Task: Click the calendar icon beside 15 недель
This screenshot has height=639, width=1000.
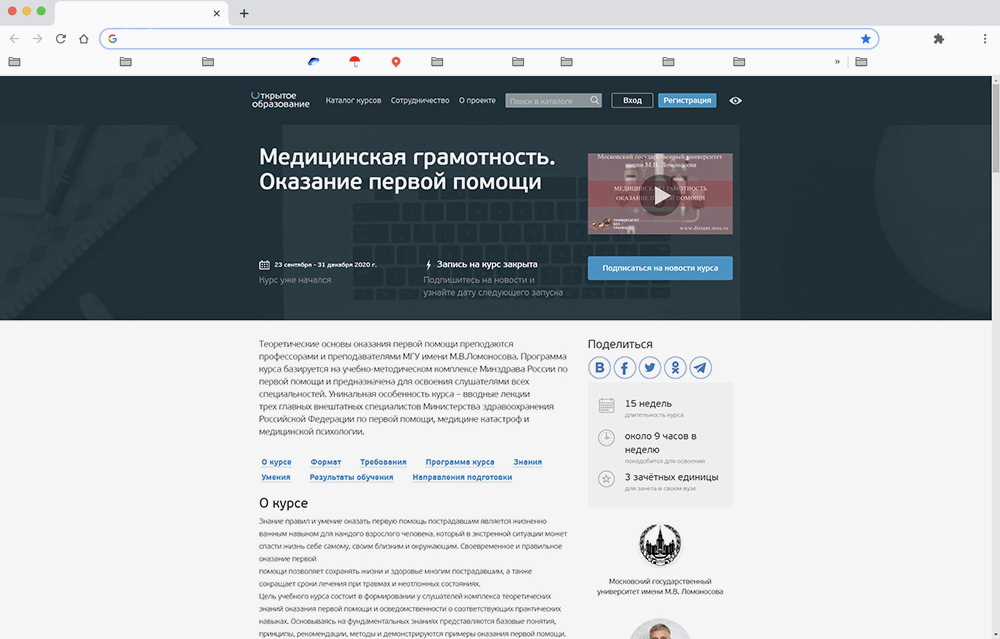Action: (x=607, y=405)
